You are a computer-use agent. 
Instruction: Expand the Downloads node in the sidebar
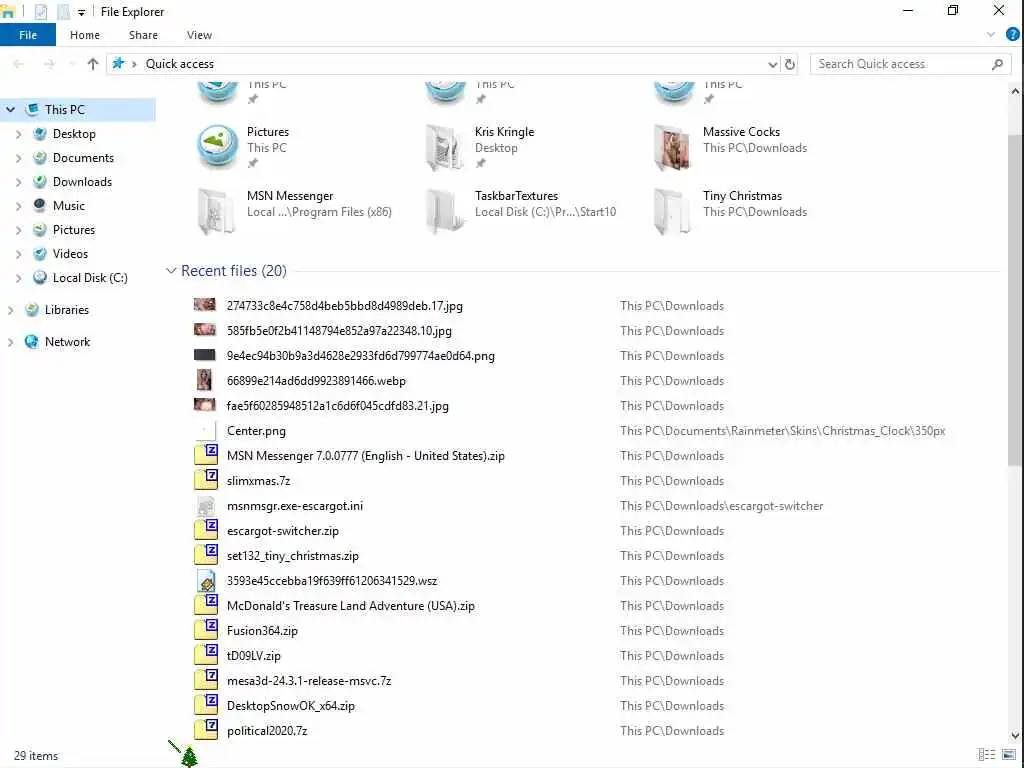[x=18, y=182]
